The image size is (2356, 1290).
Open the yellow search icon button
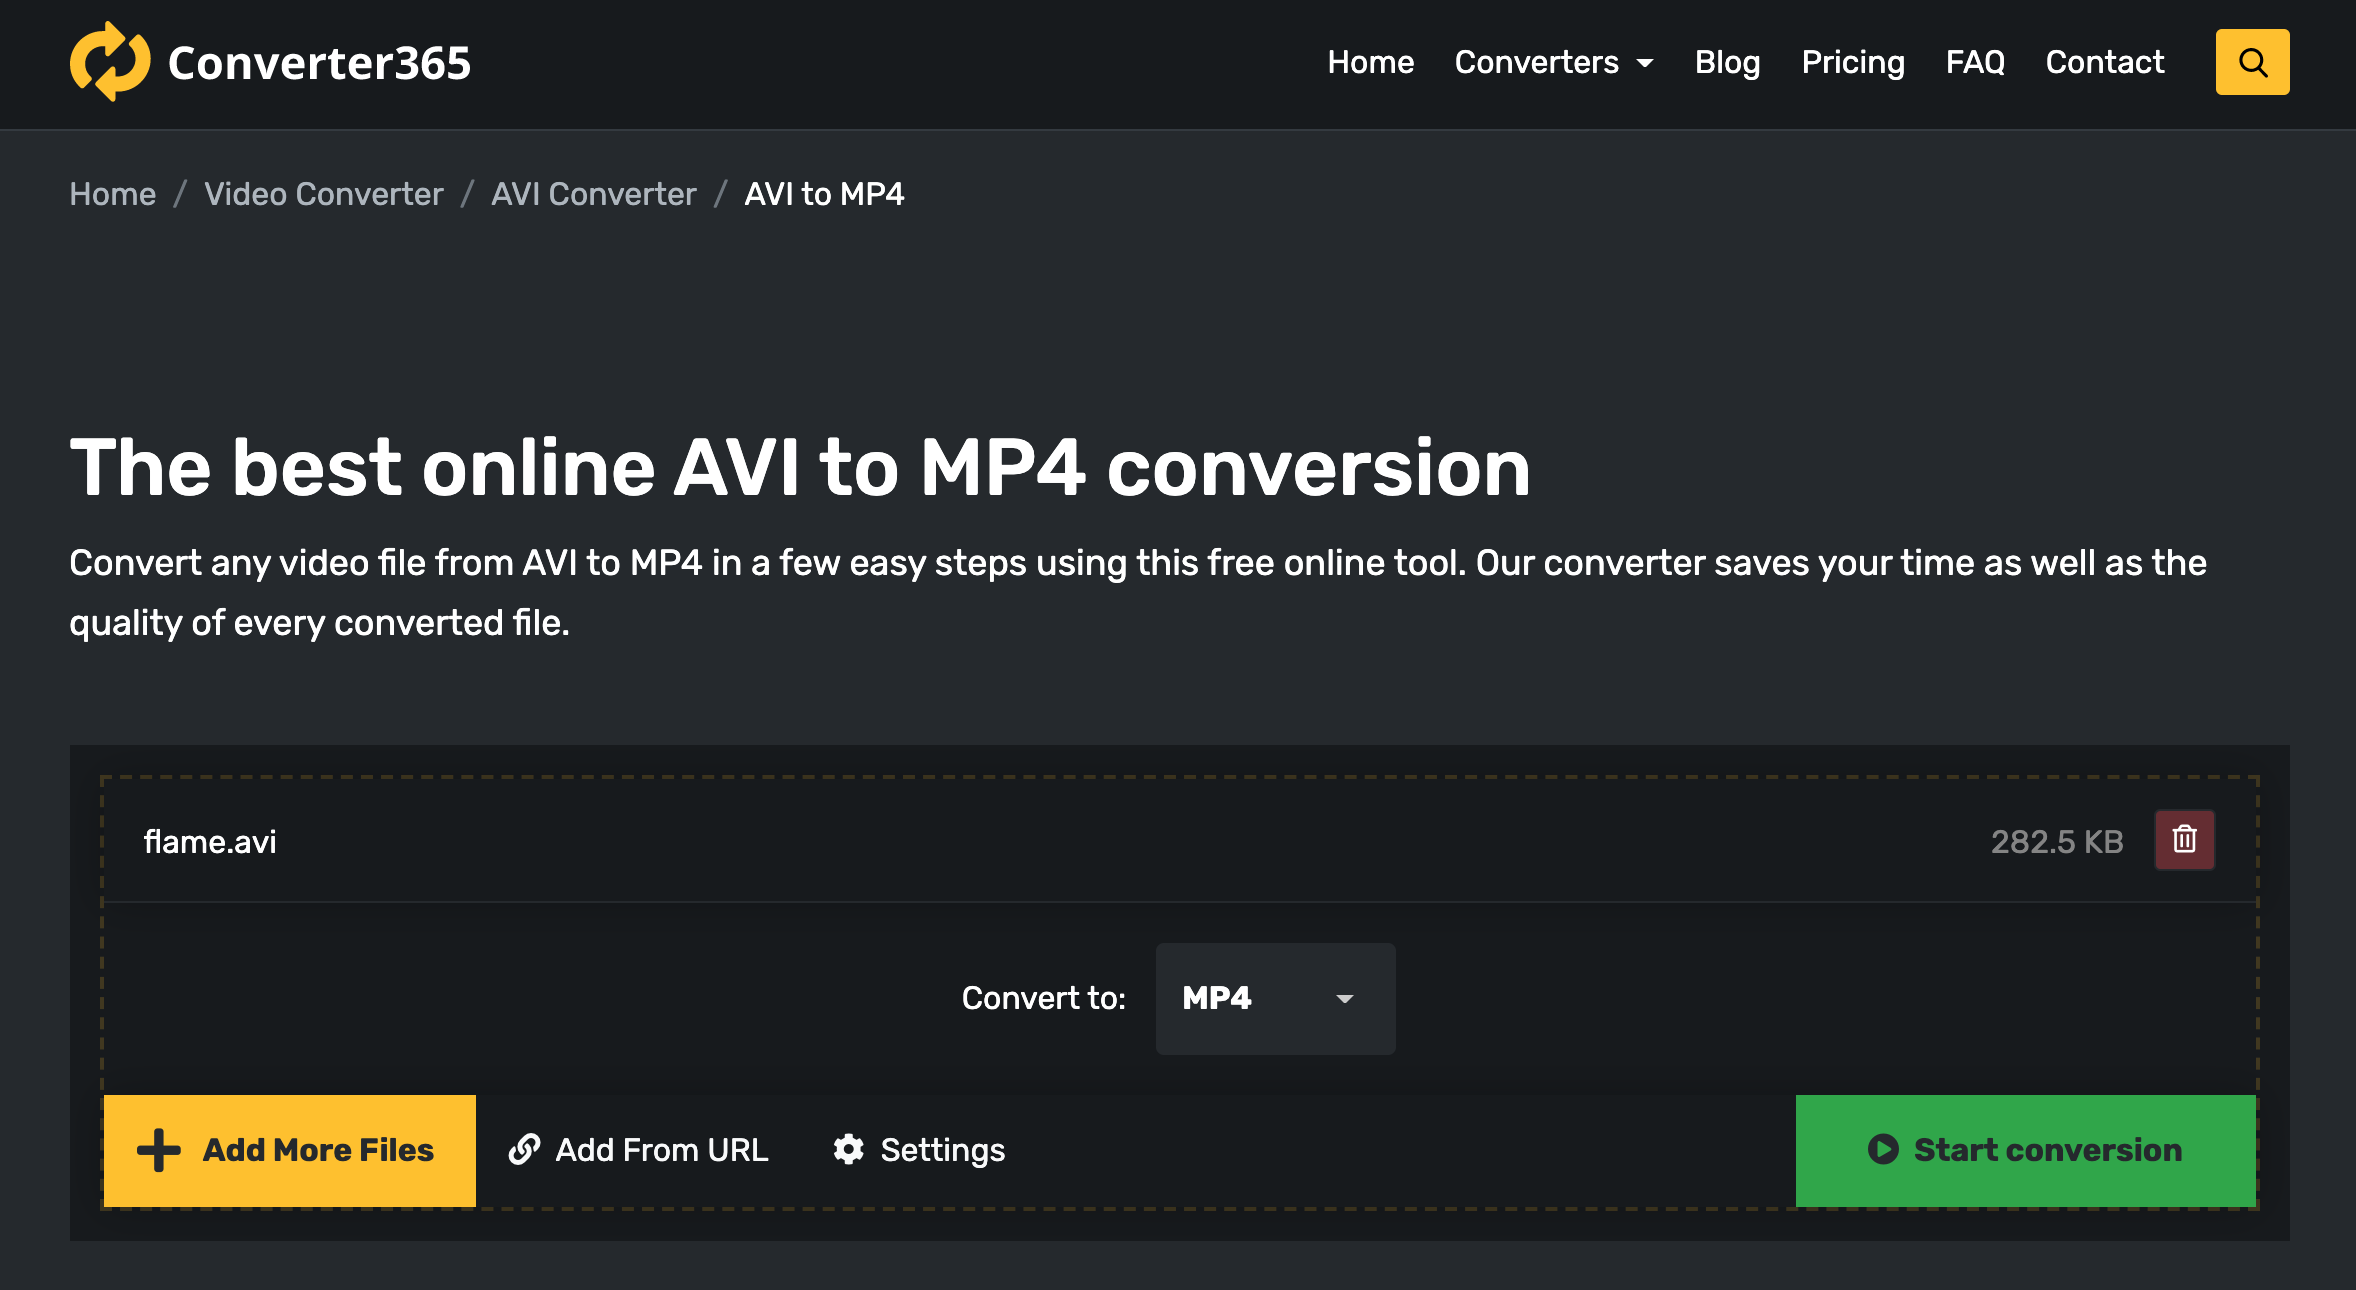(2252, 62)
